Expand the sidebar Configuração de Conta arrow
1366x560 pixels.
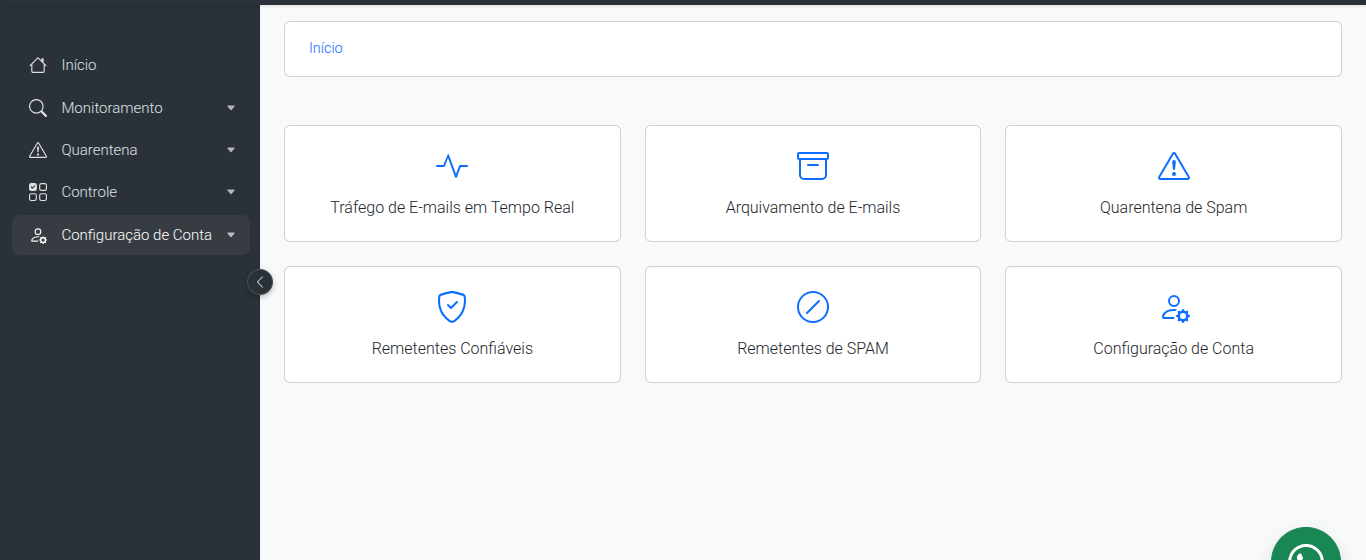(231, 235)
